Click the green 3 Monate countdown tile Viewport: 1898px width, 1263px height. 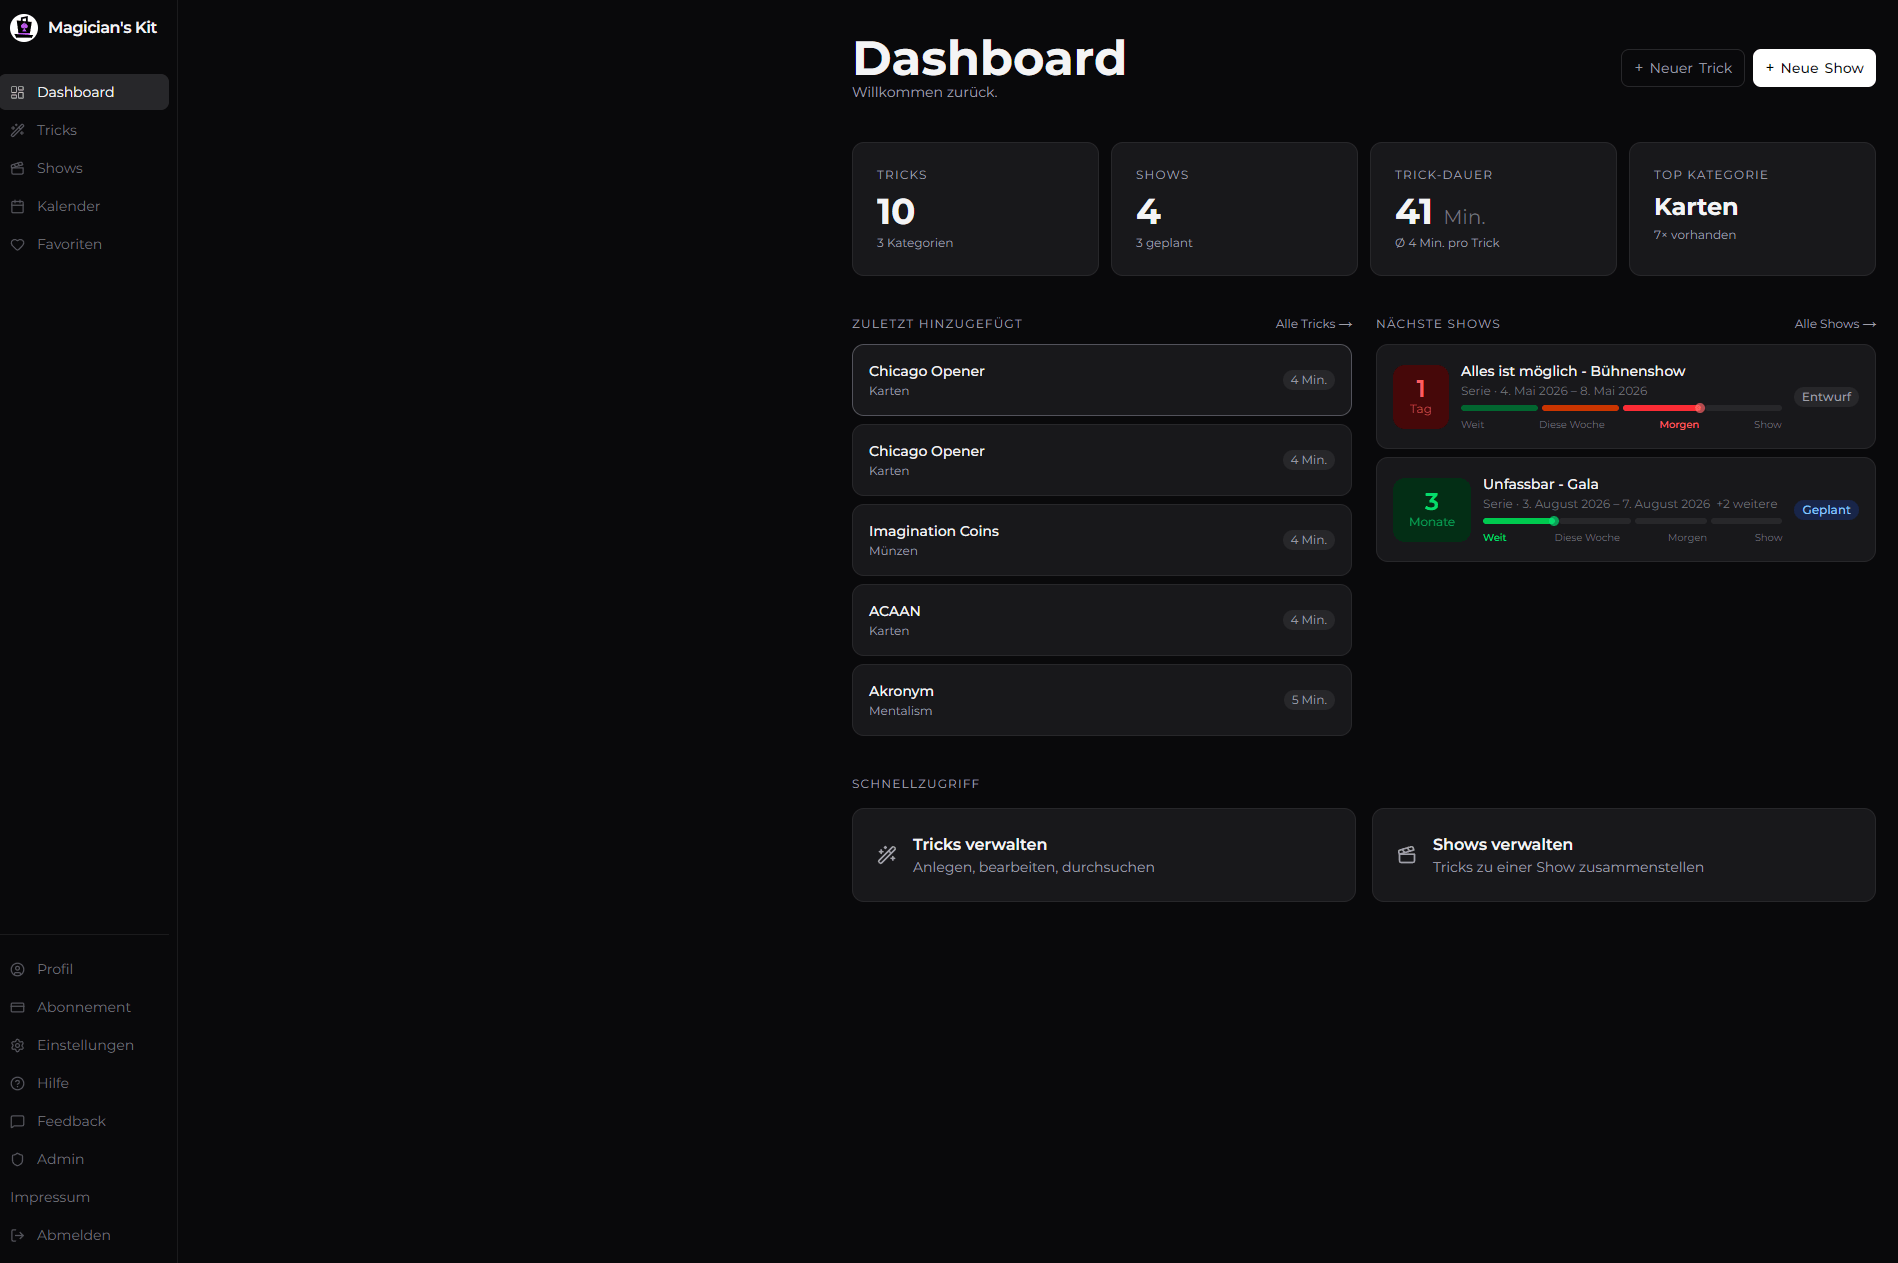coord(1432,510)
